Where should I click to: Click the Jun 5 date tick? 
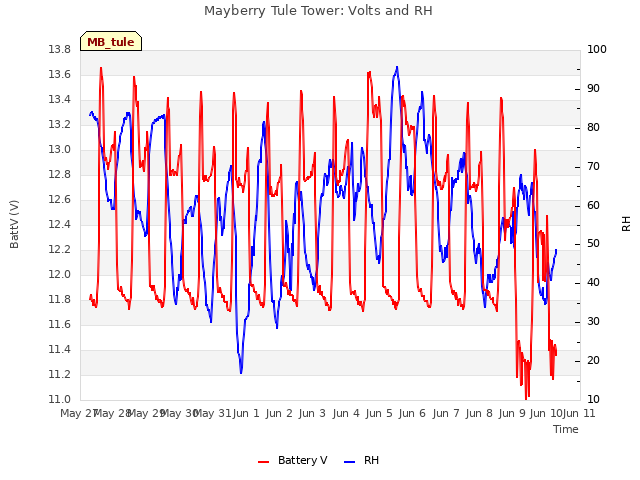pyautogui.click(x=379, y=414)
